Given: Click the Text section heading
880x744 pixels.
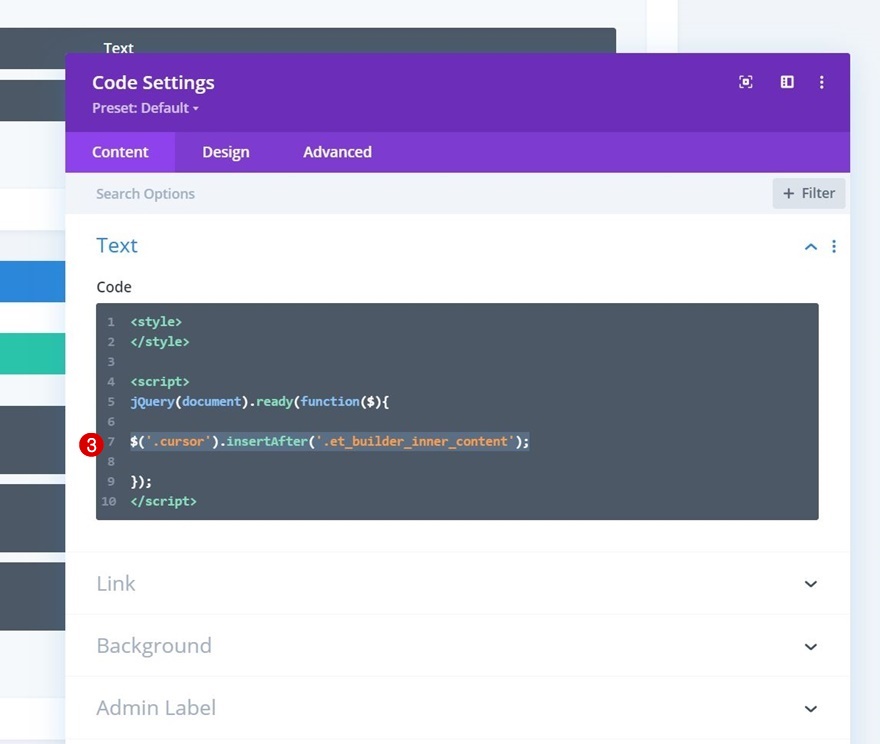Looking at the screenshot, I should 117,246.
